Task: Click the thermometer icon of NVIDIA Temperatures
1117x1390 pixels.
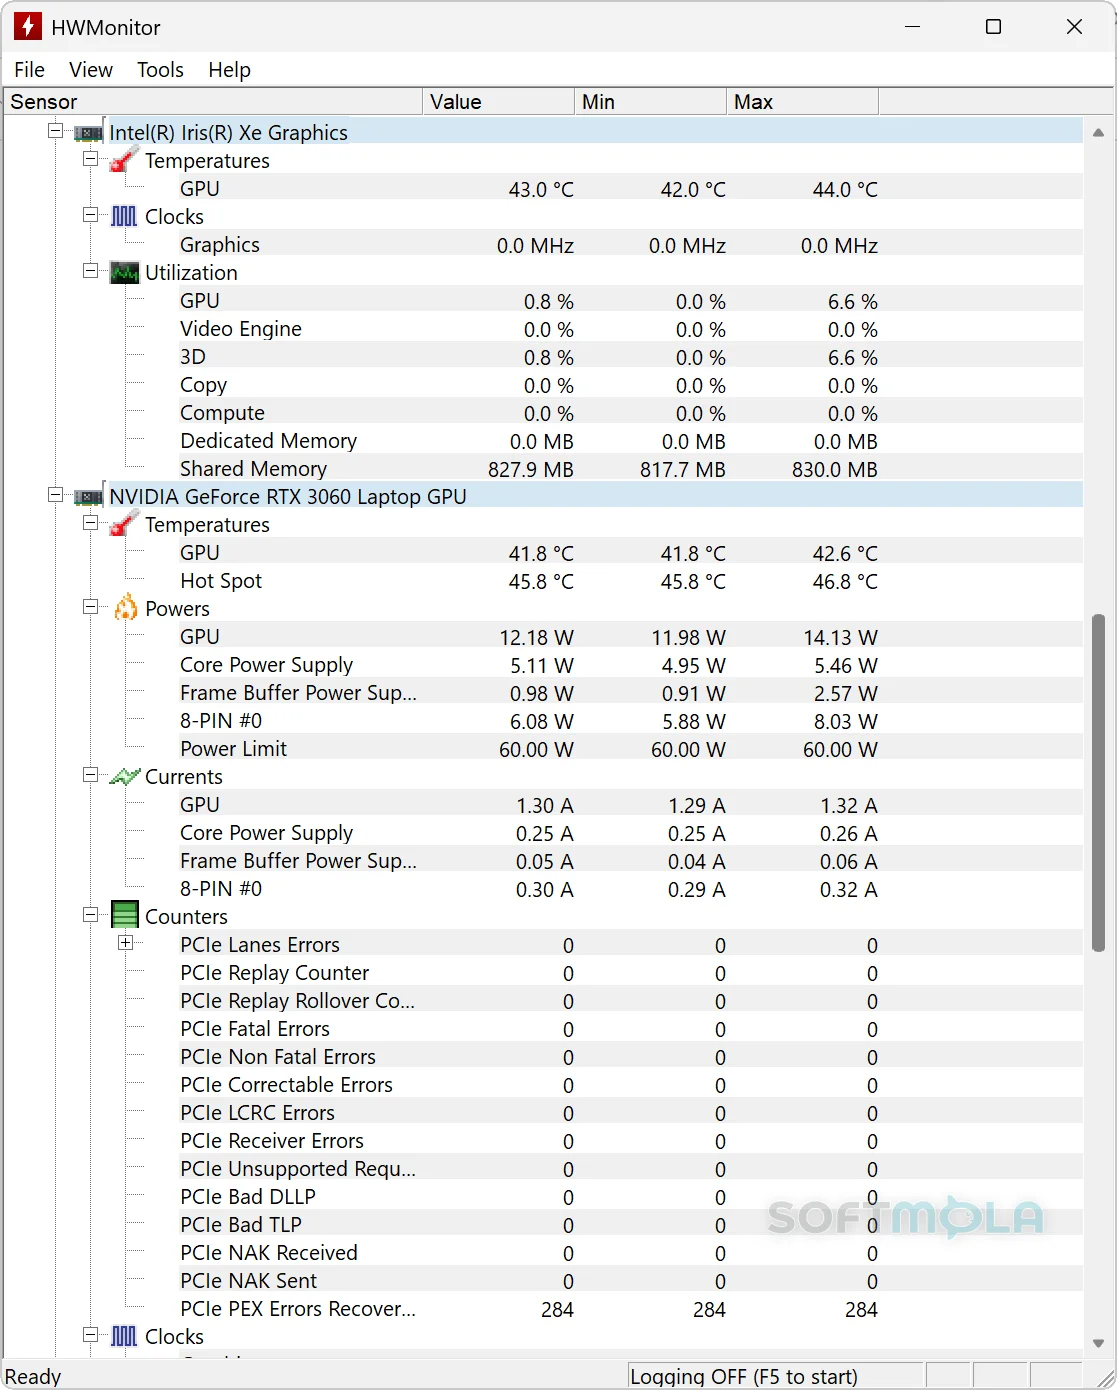Action: (124, 523)
